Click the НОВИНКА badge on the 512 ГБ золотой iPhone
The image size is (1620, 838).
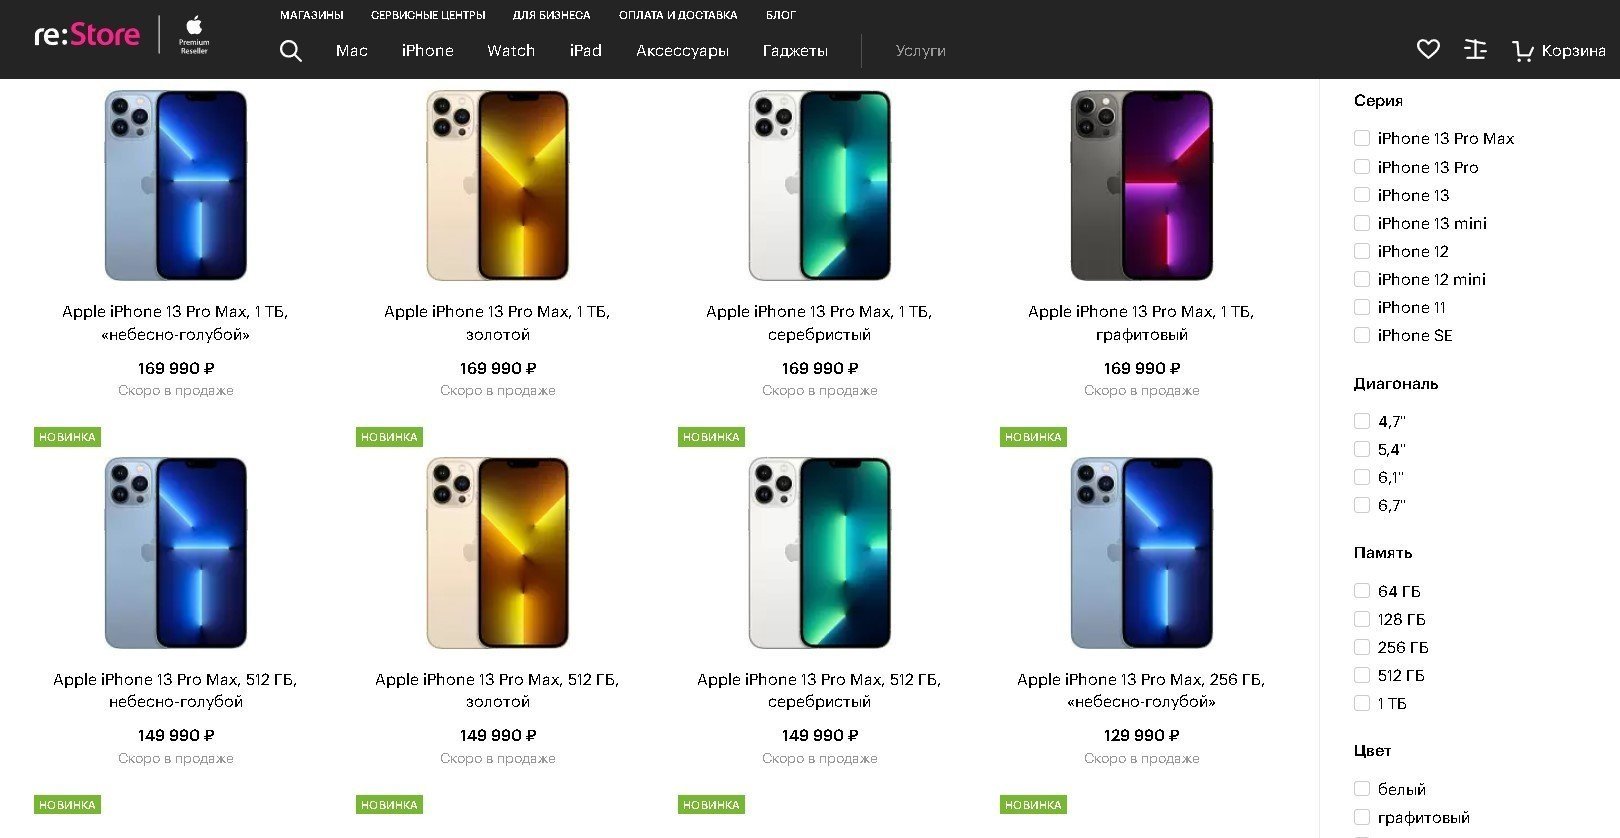pyautogui.click(x=389, y=437)
